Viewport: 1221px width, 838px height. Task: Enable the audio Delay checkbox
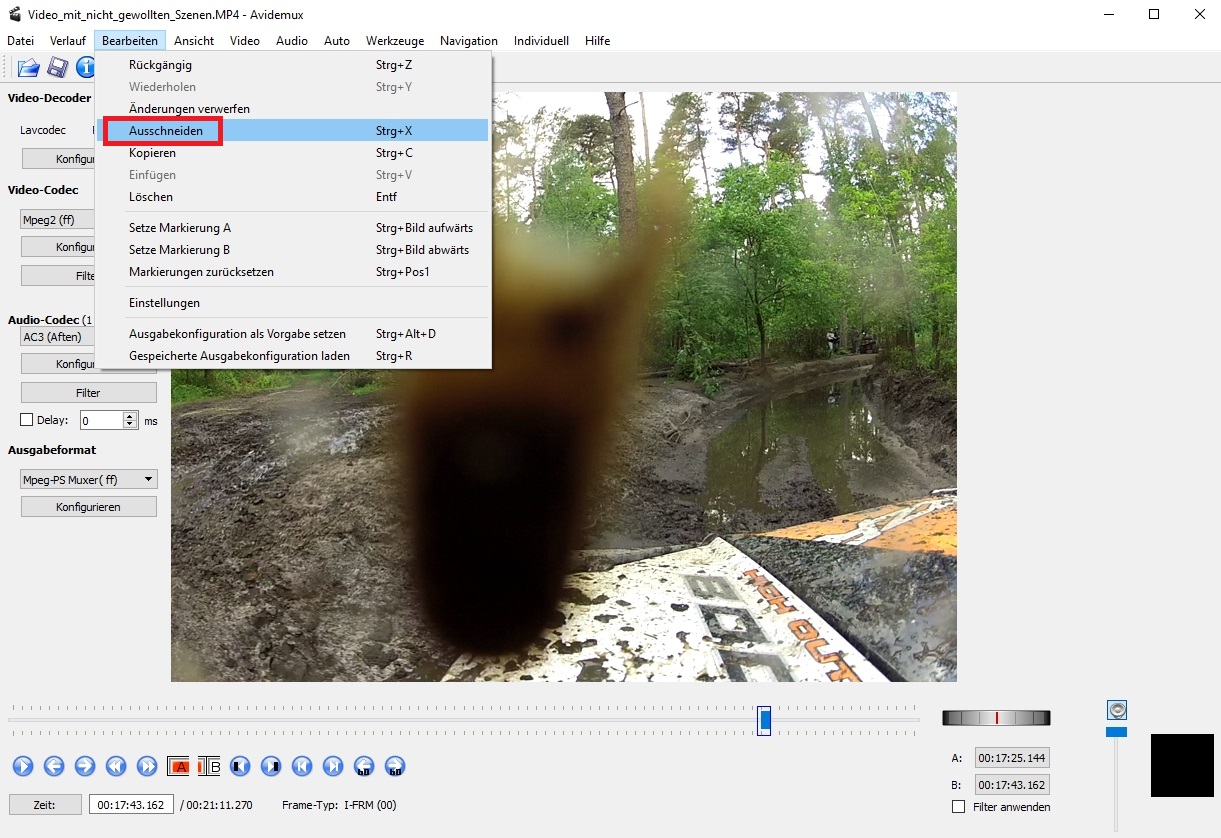(x=27, y=420)
